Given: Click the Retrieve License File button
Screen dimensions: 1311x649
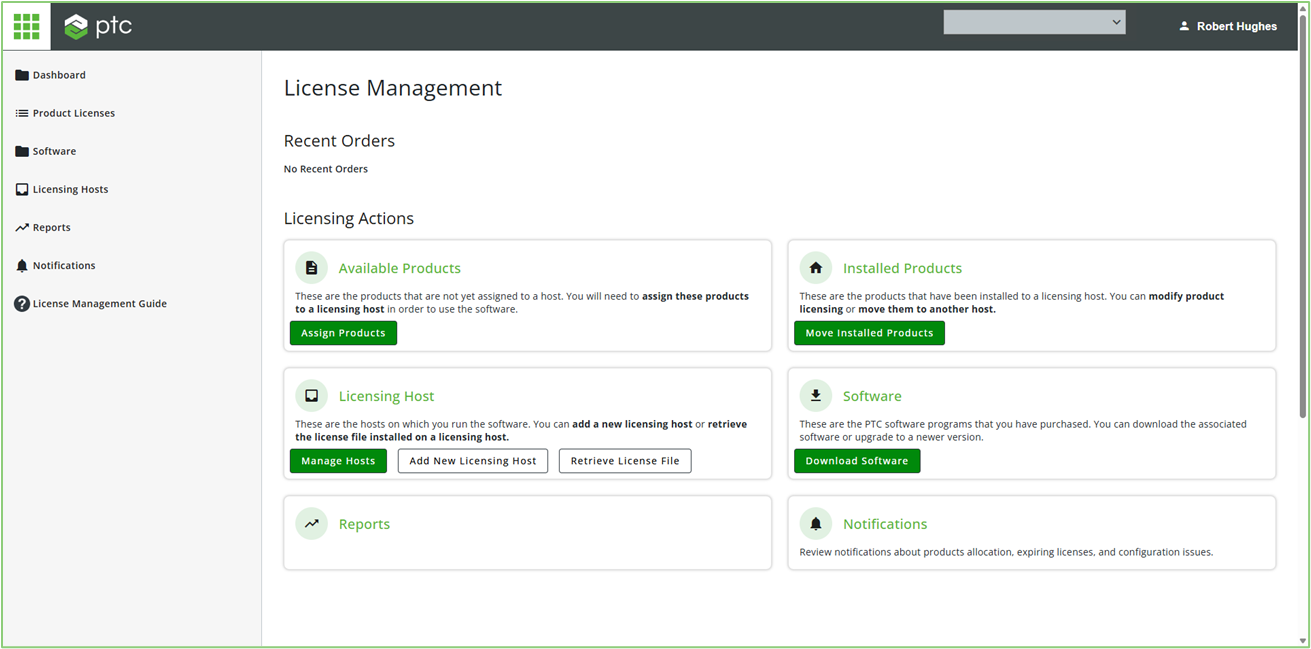Looking at the screenshot, I should pos(625,461).
